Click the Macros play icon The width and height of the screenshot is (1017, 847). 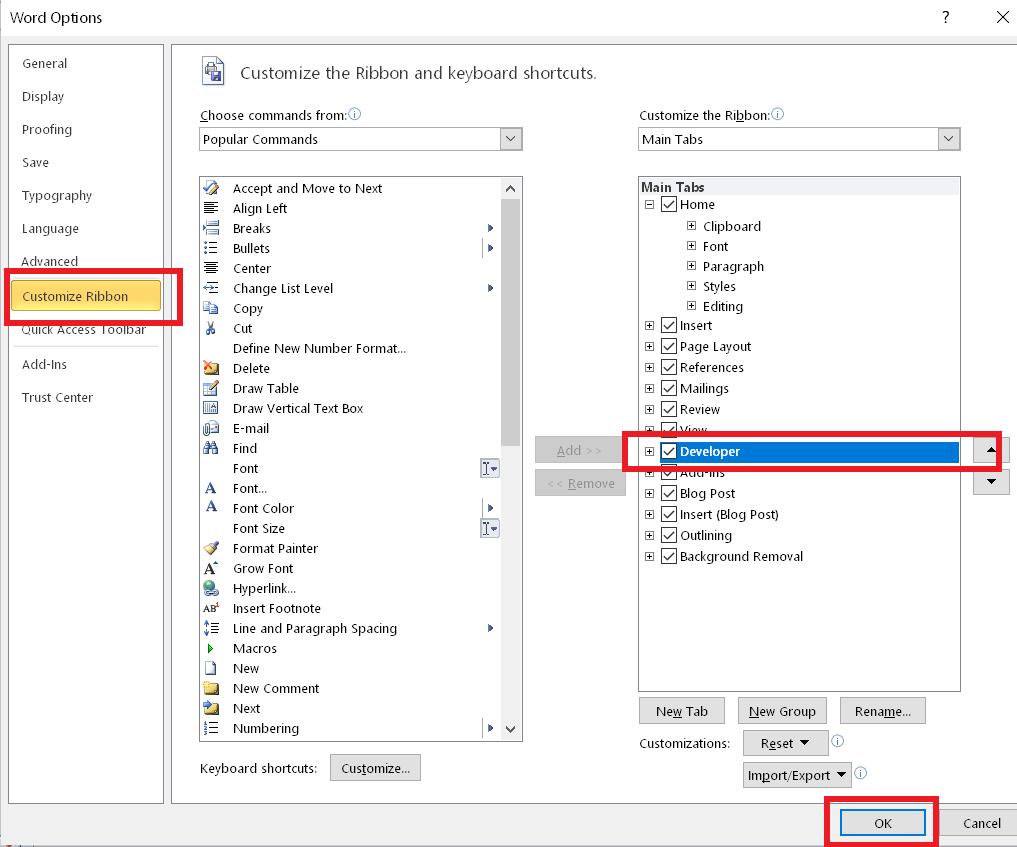210,649
